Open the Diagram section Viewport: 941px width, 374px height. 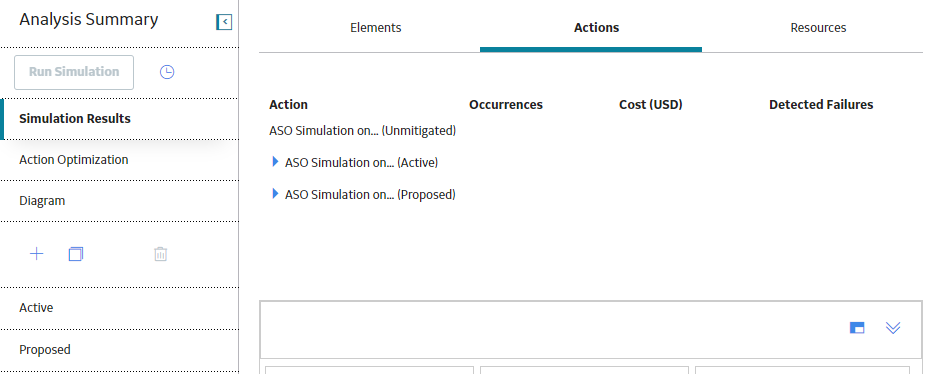click(x=119, y=201)
